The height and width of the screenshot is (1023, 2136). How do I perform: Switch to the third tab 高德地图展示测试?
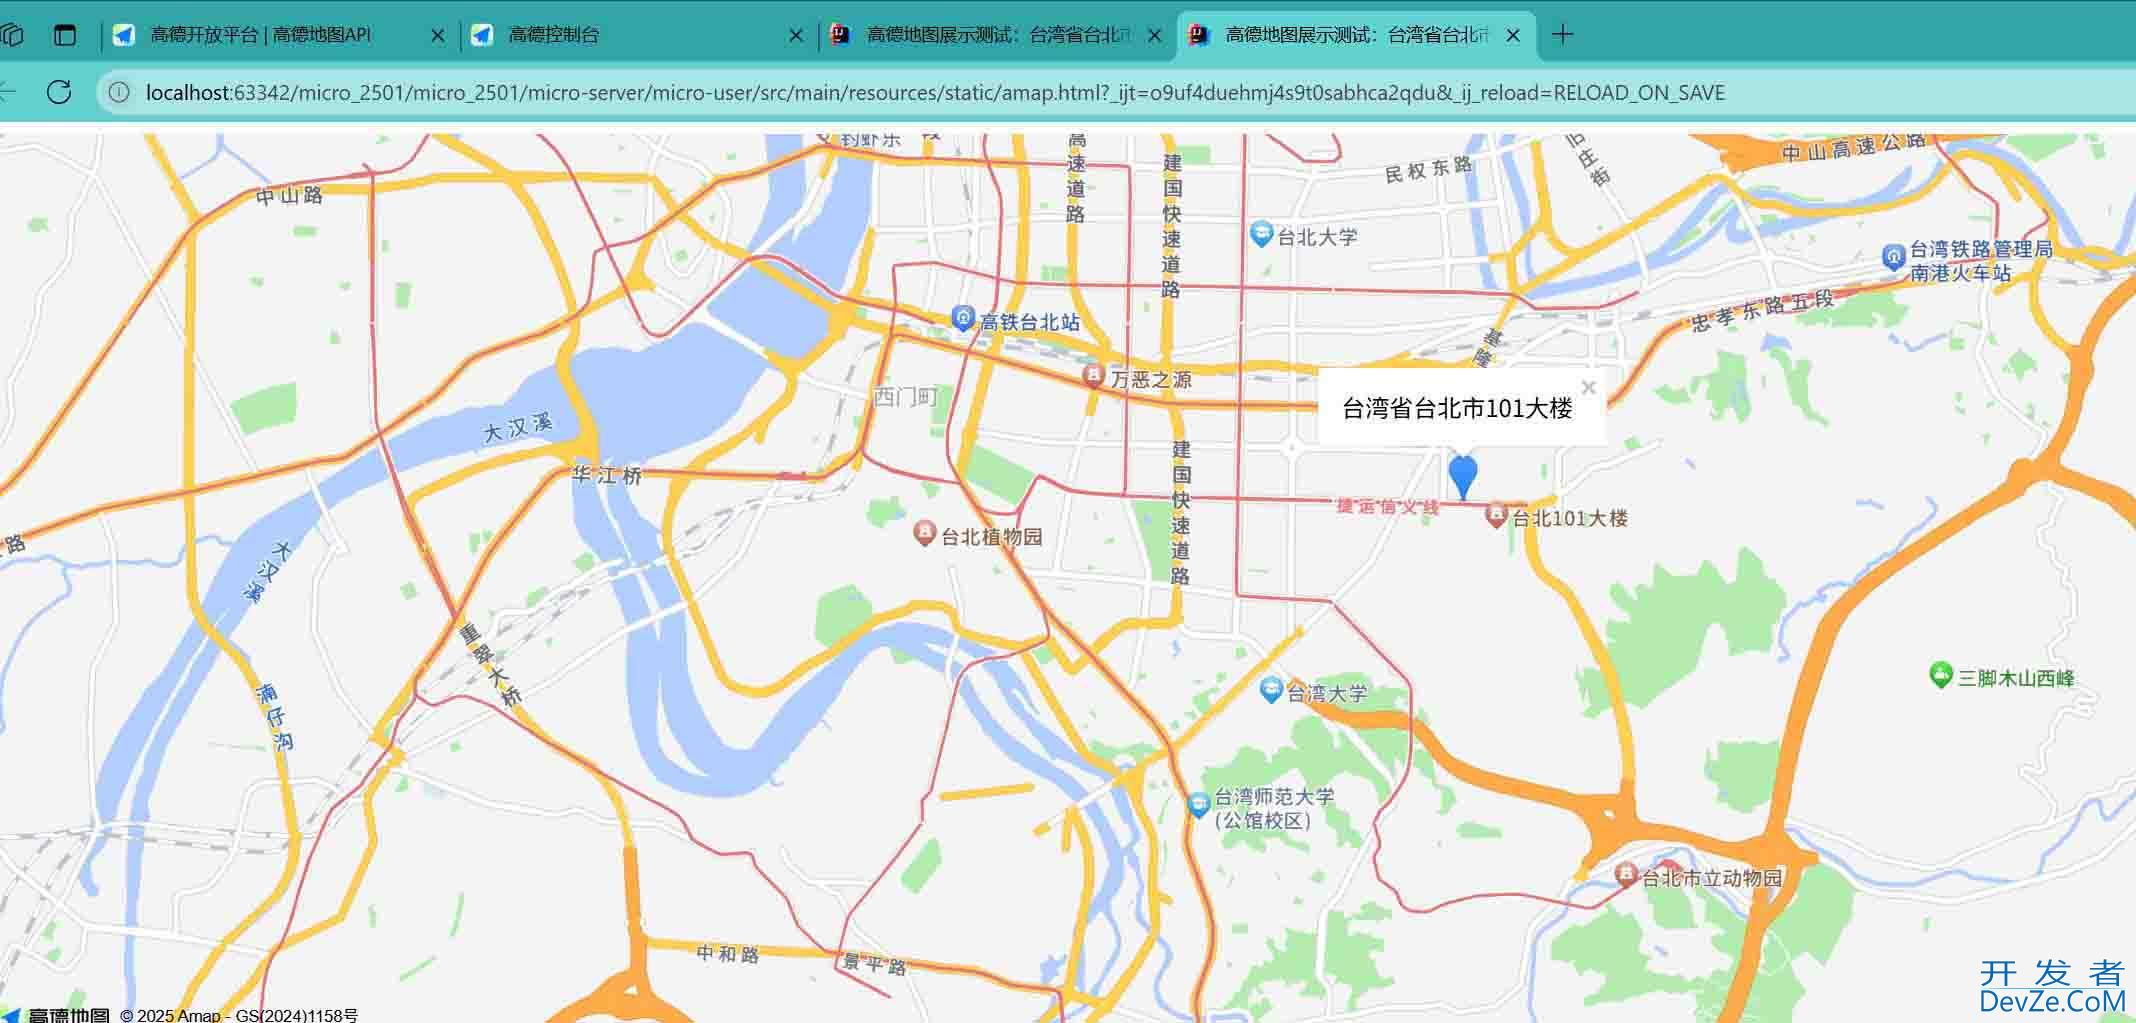pos(996,35)
